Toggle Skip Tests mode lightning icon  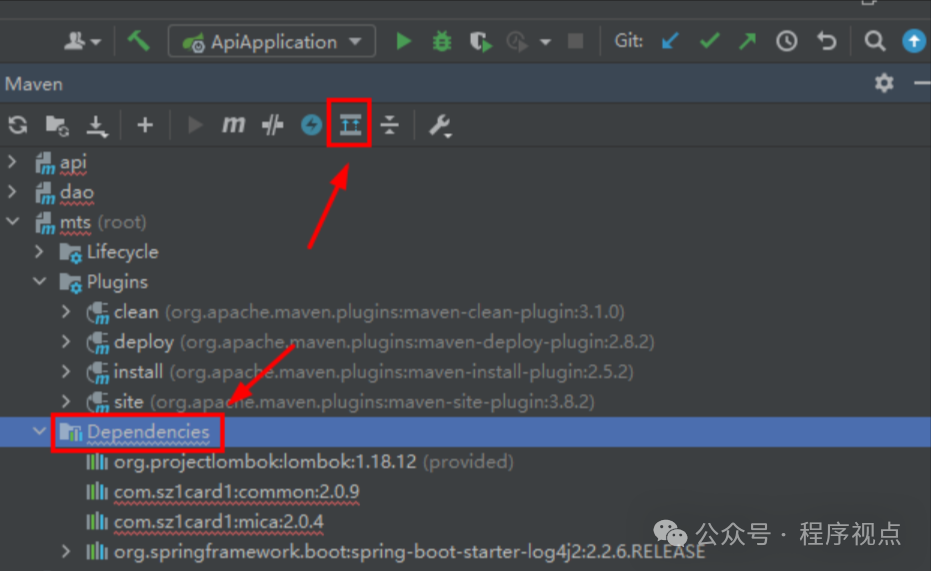click(x=311, y=125)
